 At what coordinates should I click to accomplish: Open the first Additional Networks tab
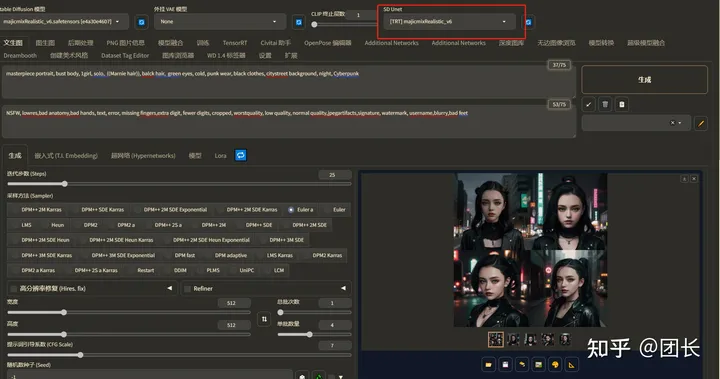coord(391,43)
